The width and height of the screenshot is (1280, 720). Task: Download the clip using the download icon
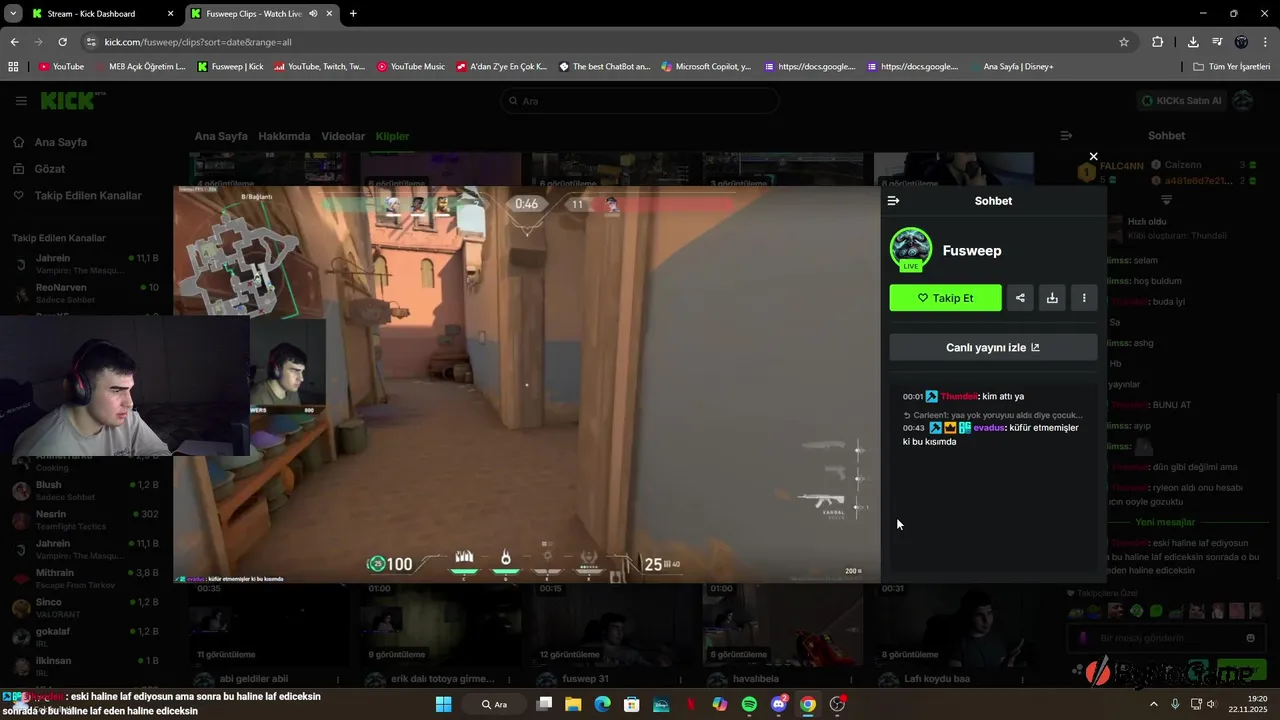(x=1052, y=298)
